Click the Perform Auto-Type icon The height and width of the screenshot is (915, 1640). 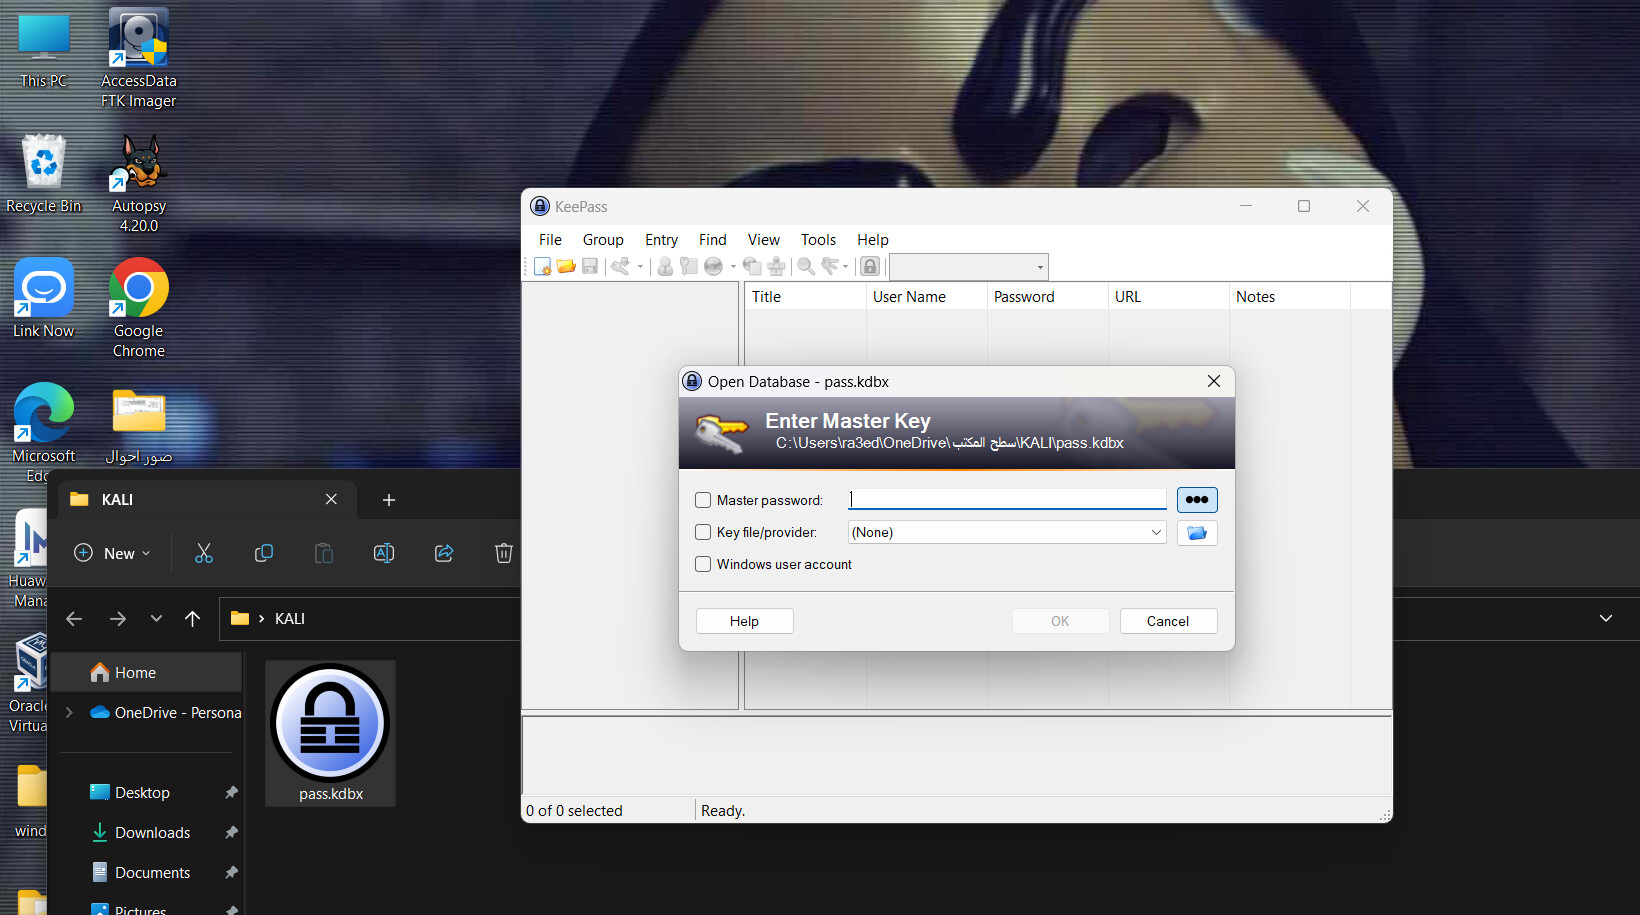776,266
